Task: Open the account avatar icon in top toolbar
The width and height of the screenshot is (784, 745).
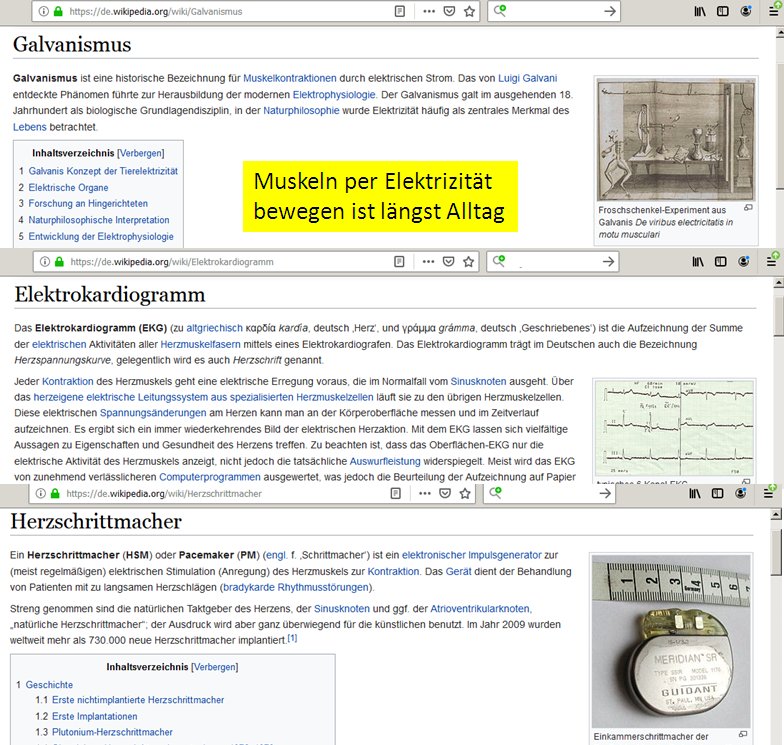Action: pos(744,11)
